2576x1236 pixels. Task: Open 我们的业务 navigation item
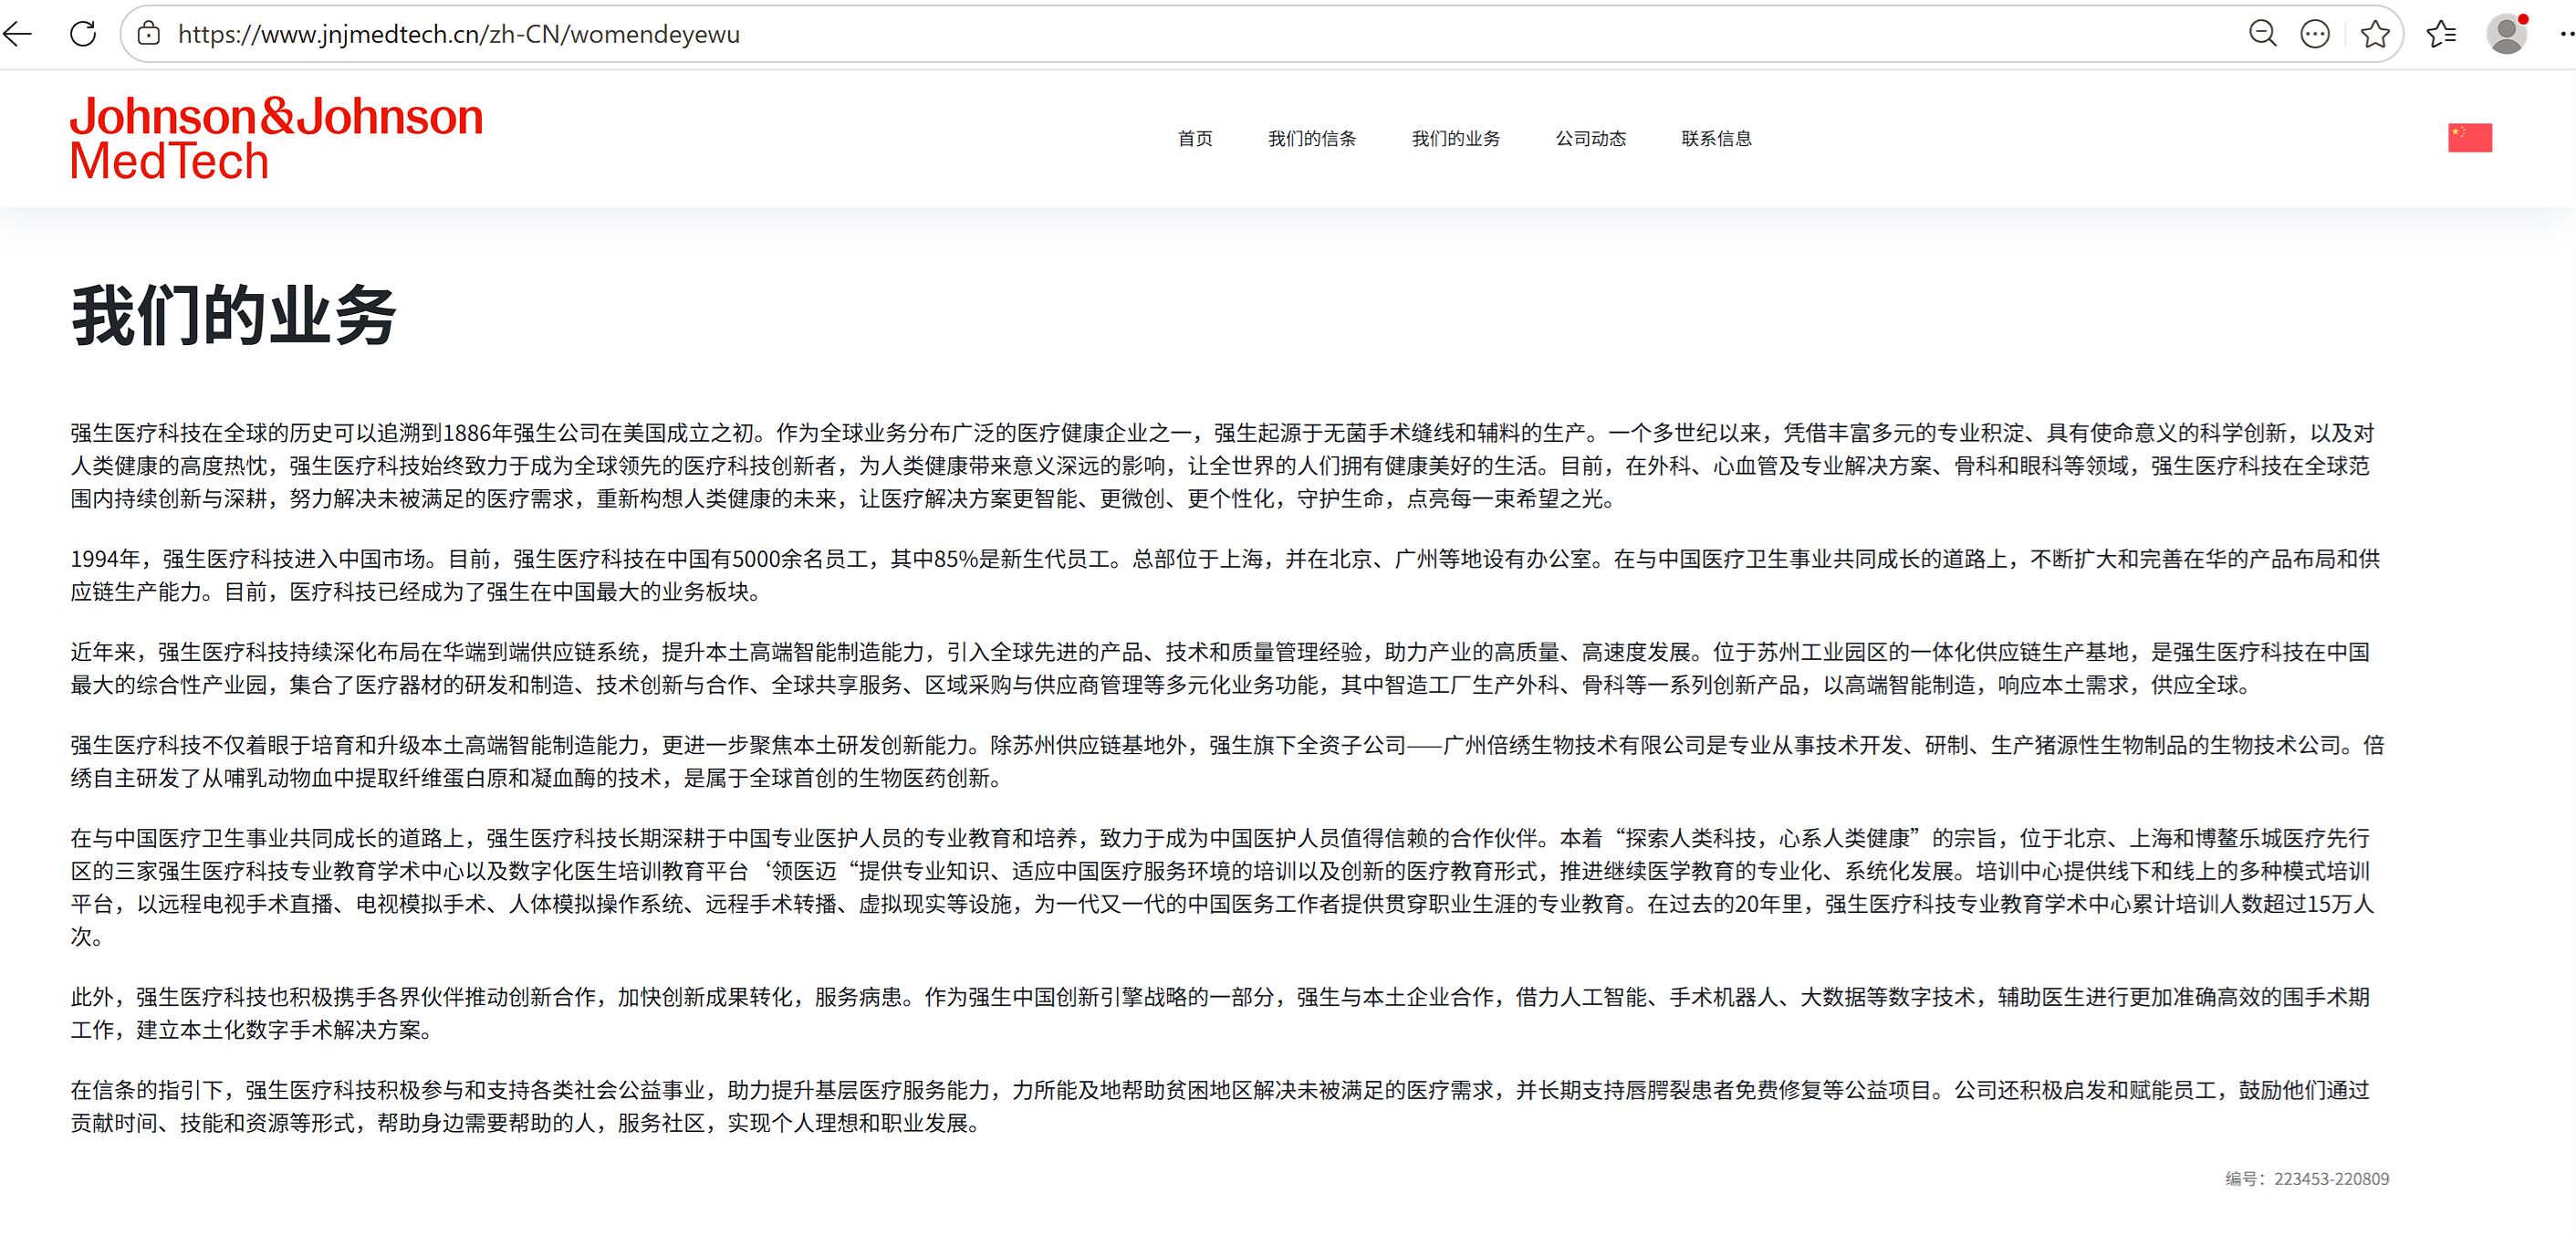1456,139
